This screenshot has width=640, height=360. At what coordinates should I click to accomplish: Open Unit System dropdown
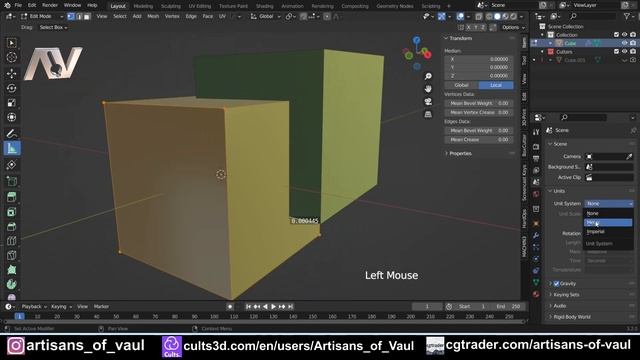tap(609, 203)
